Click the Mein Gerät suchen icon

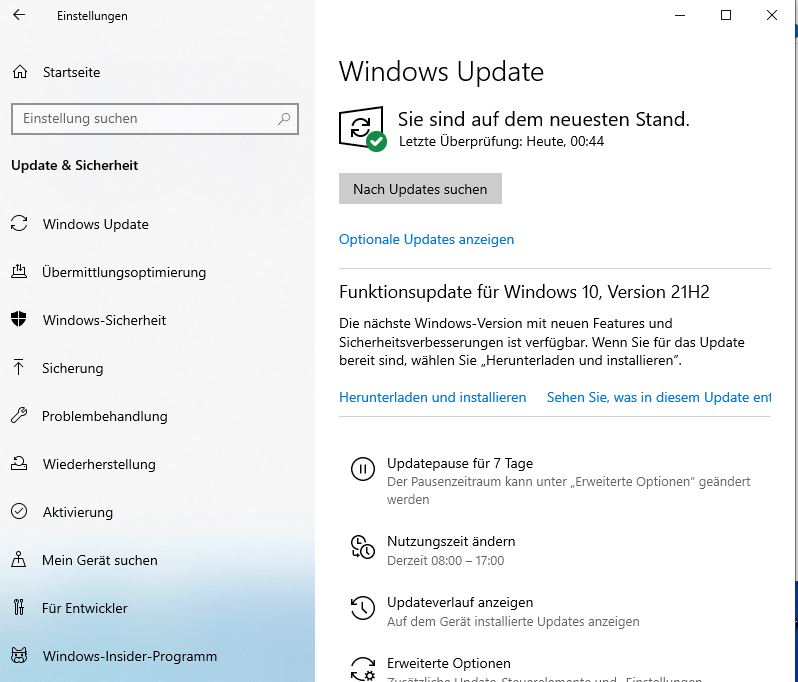pos(19,559)
